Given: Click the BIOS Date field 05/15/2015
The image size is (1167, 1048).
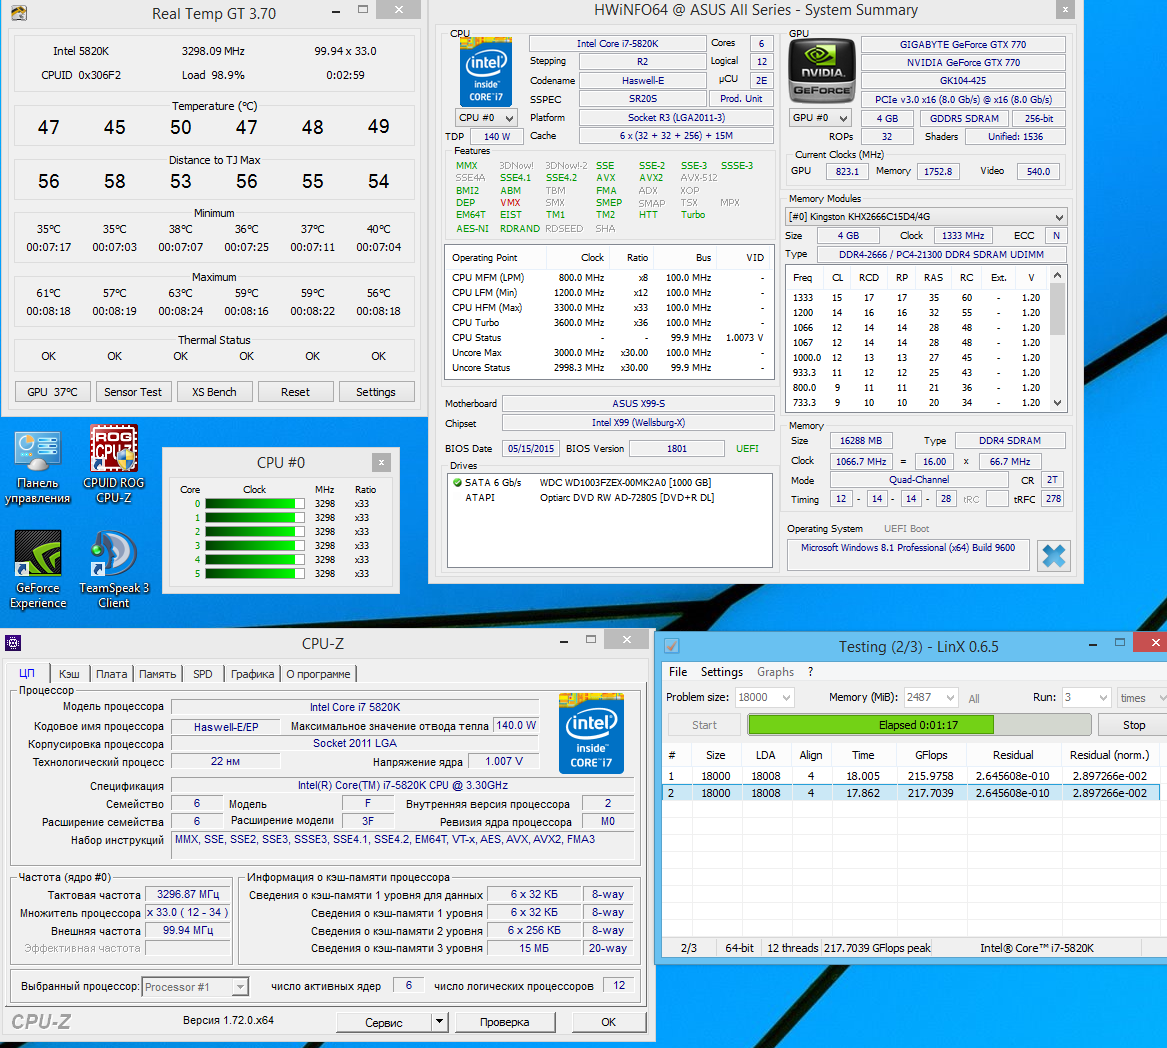Looking at the screenshot, I should point(531,448).
